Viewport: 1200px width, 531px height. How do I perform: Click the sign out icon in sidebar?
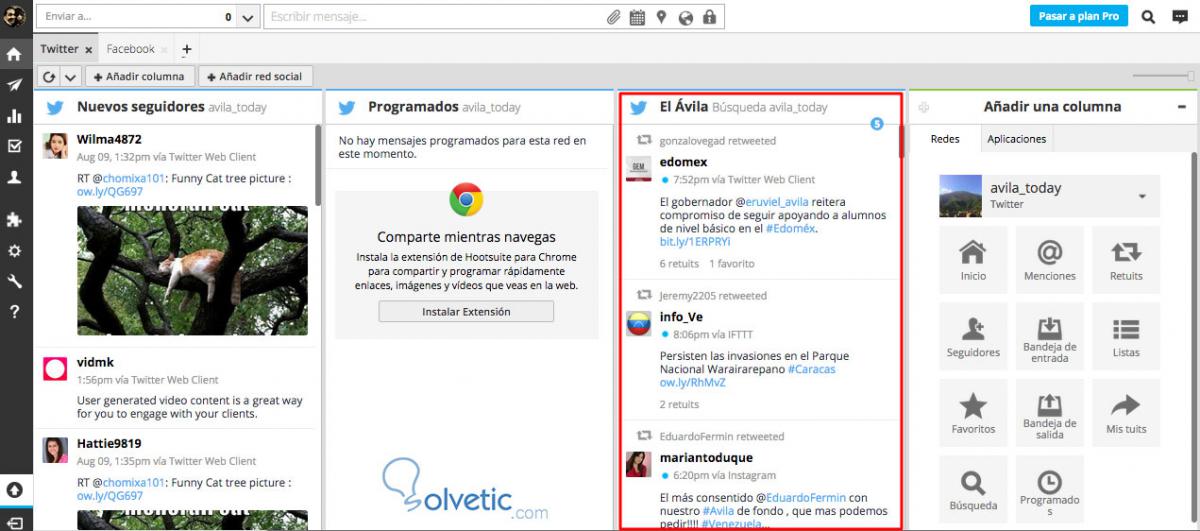14,521
